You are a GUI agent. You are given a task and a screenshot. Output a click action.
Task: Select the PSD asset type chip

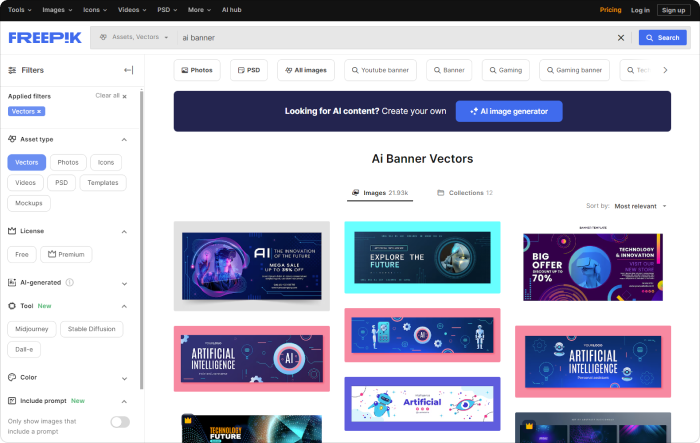point(62,183)
